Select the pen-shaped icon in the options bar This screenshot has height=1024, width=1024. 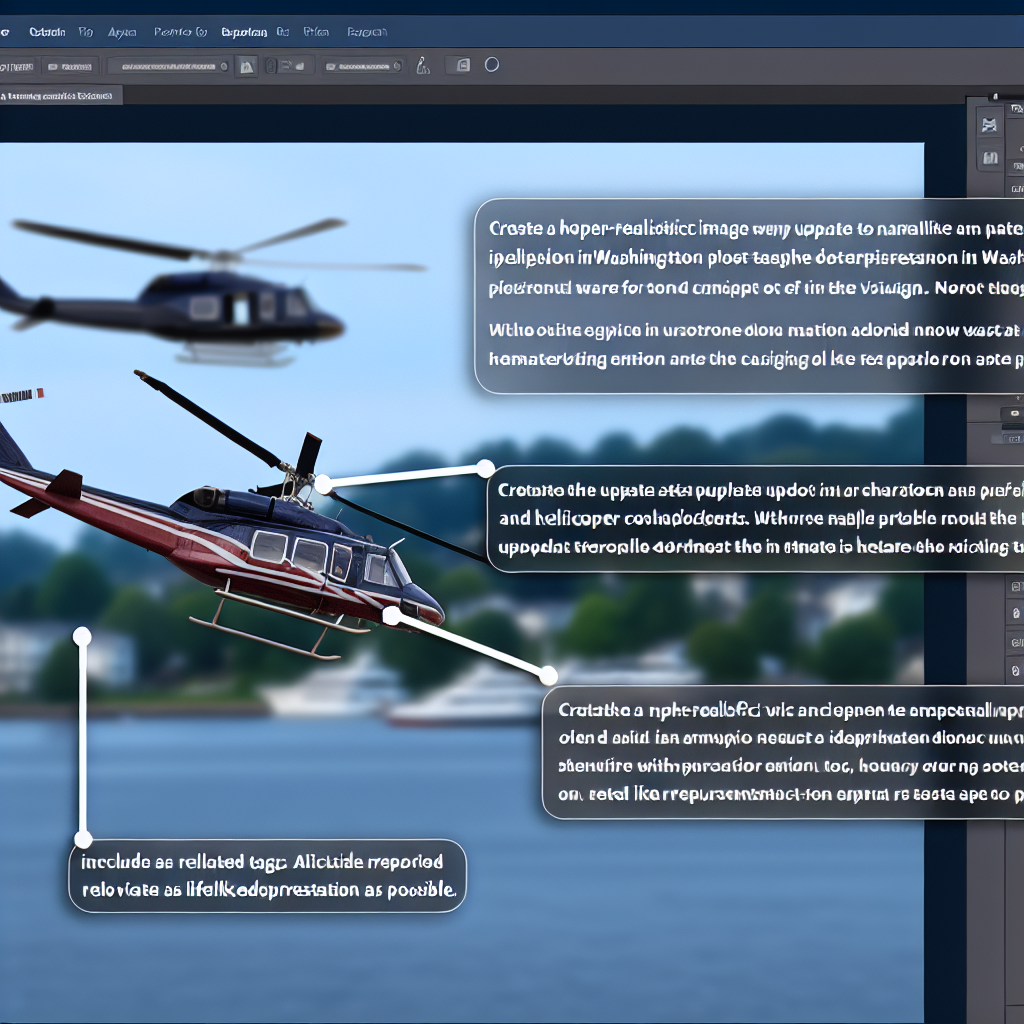(x=422, y=66)
